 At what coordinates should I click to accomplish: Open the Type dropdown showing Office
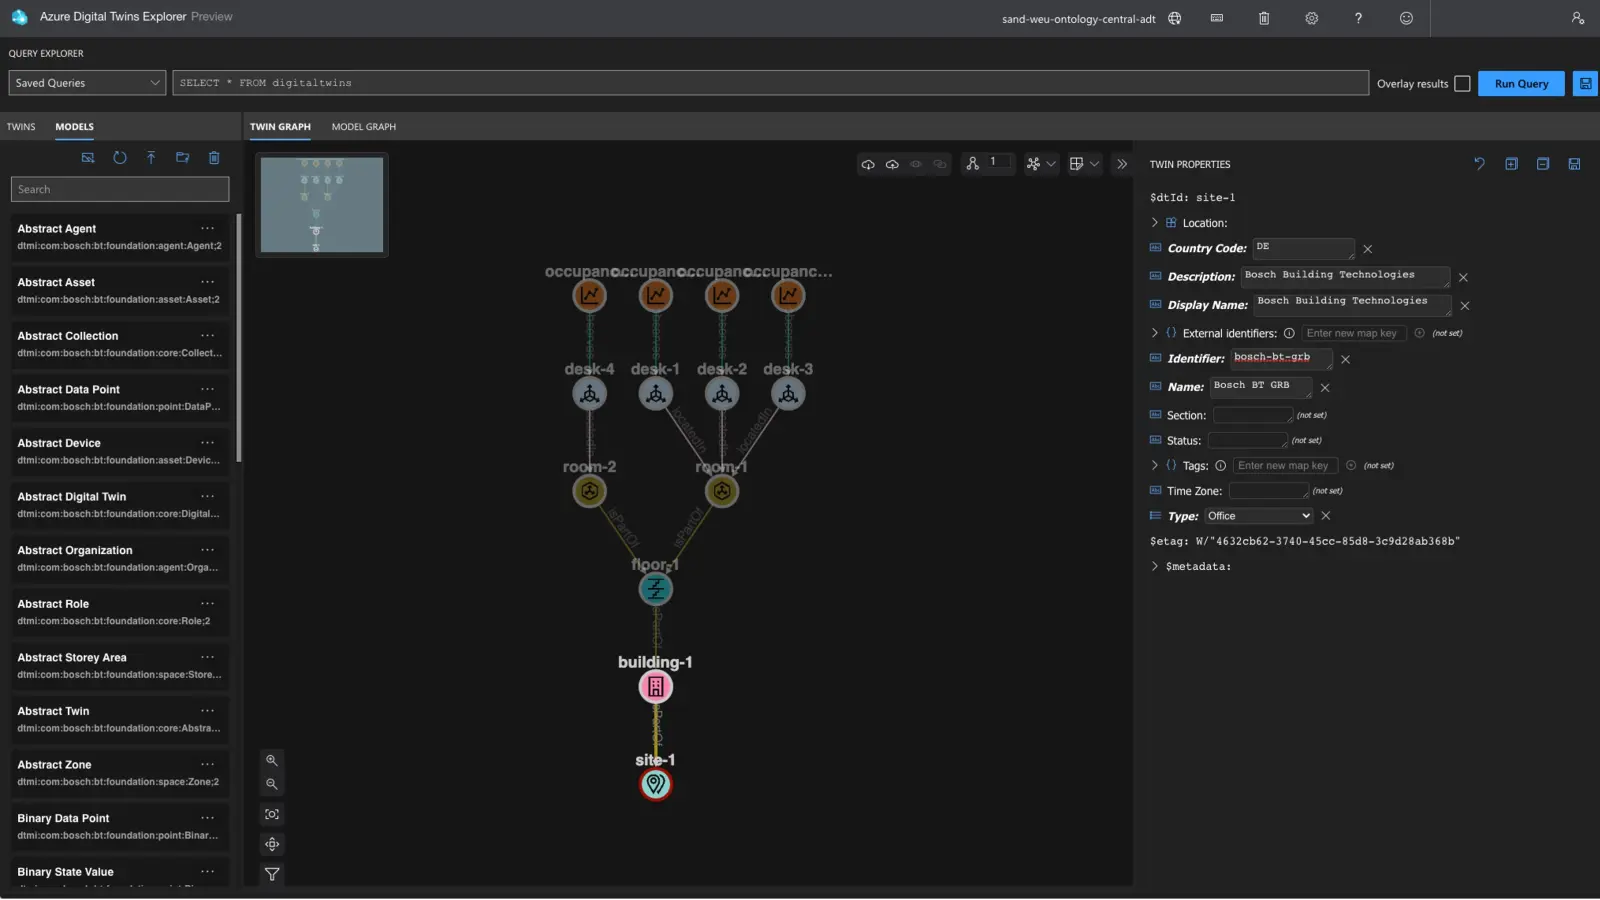point(1258,516)
